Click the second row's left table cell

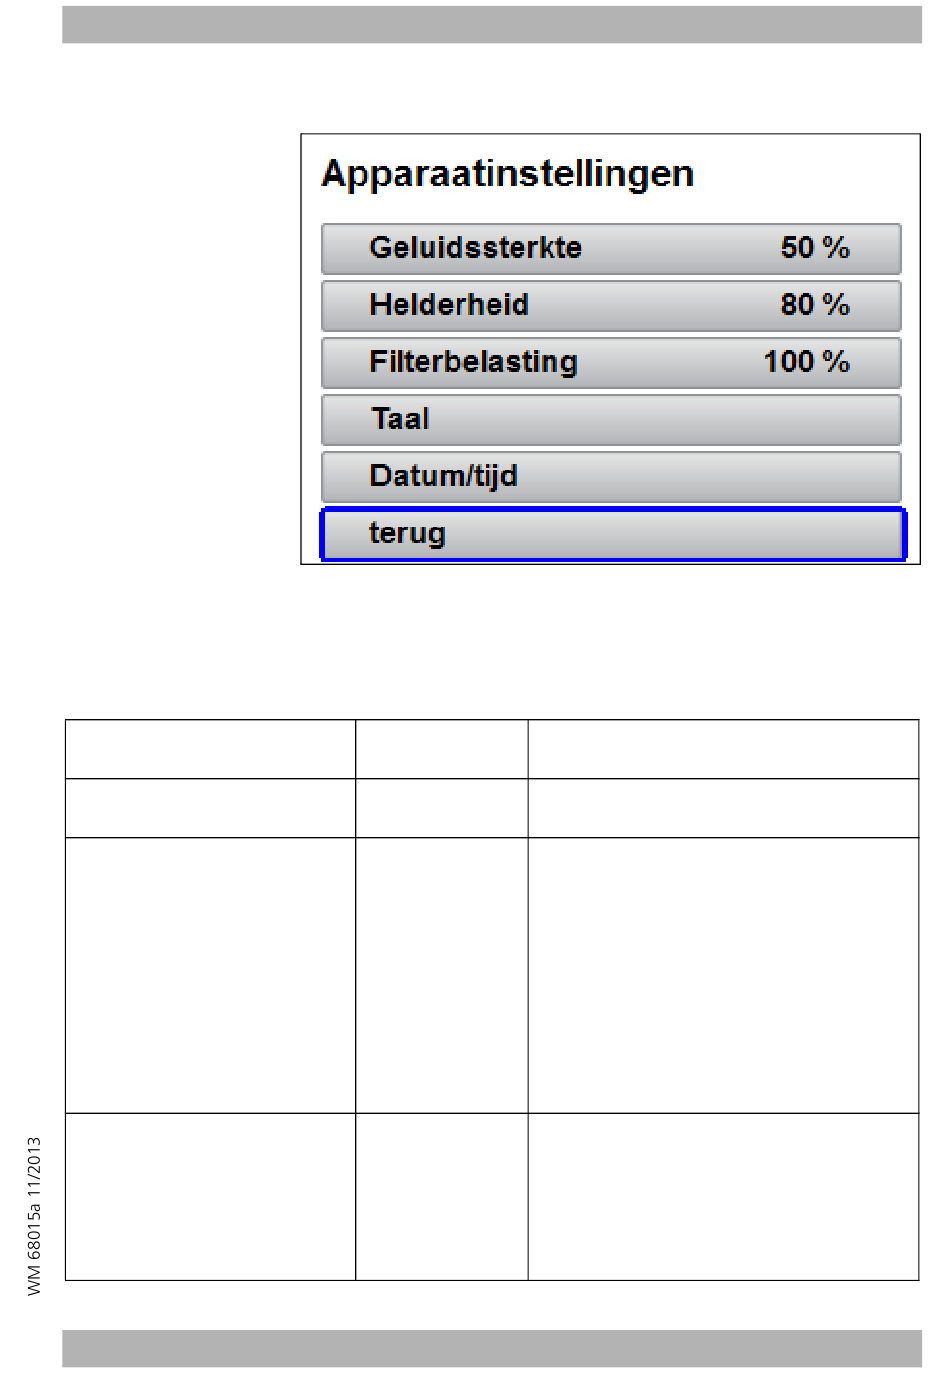click(x=210, y=808)
